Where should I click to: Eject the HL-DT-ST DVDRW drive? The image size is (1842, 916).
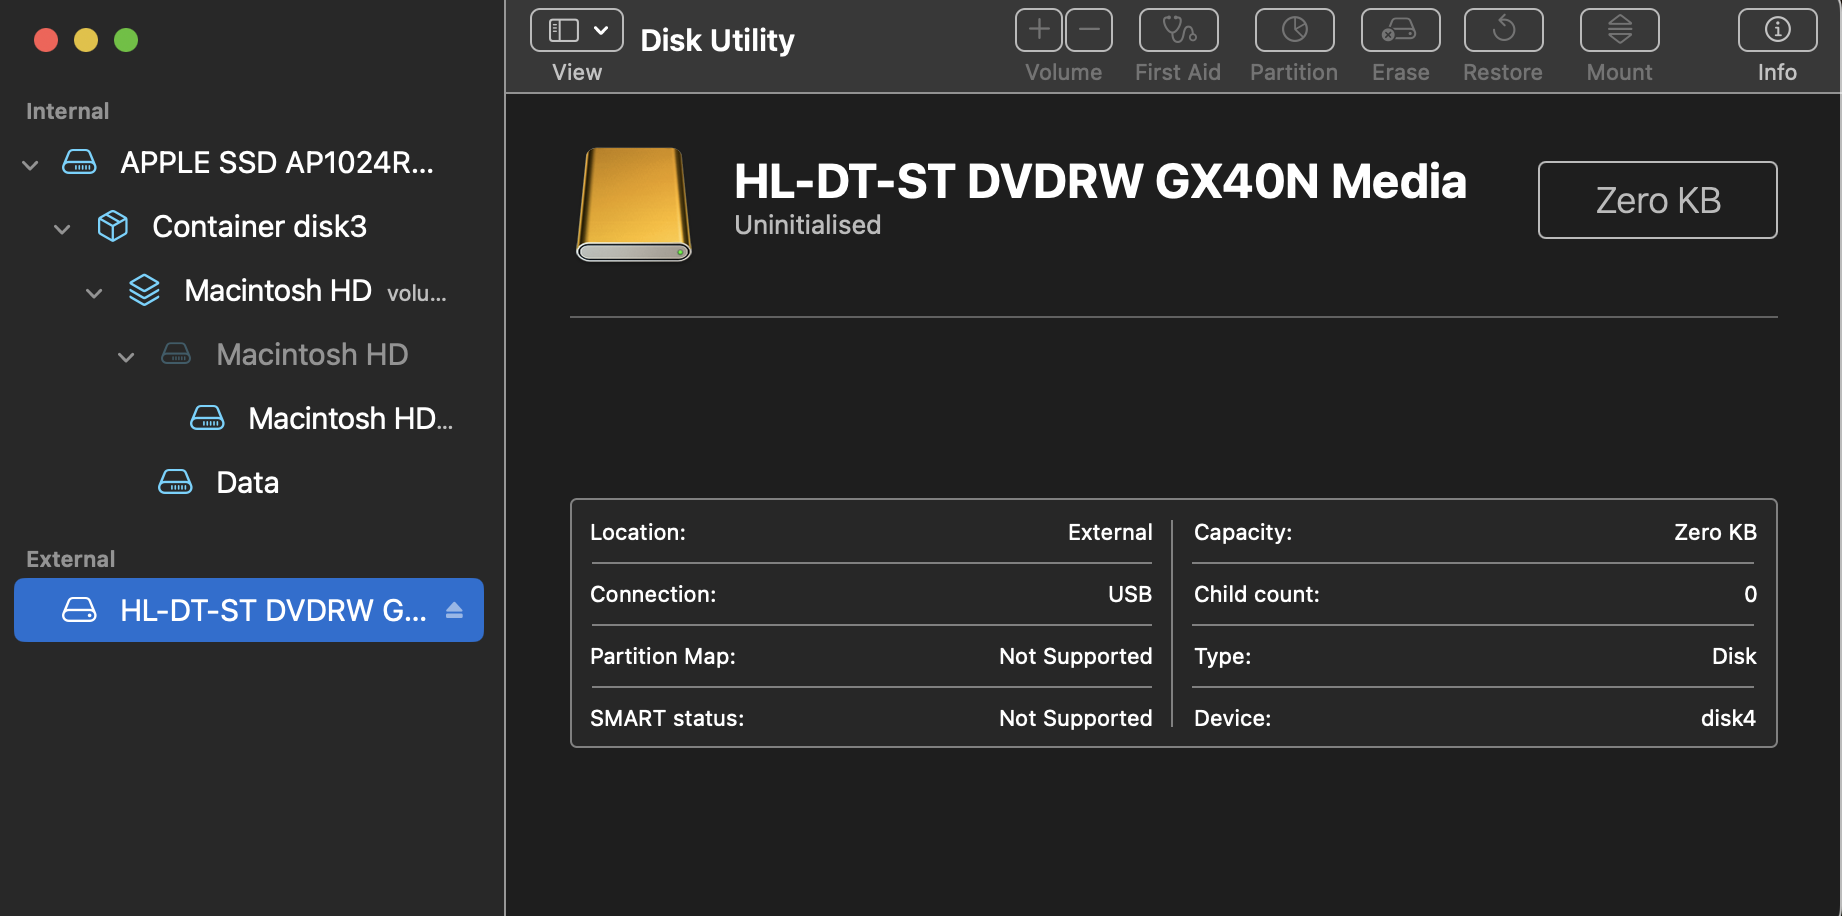(x=454, y=610)
